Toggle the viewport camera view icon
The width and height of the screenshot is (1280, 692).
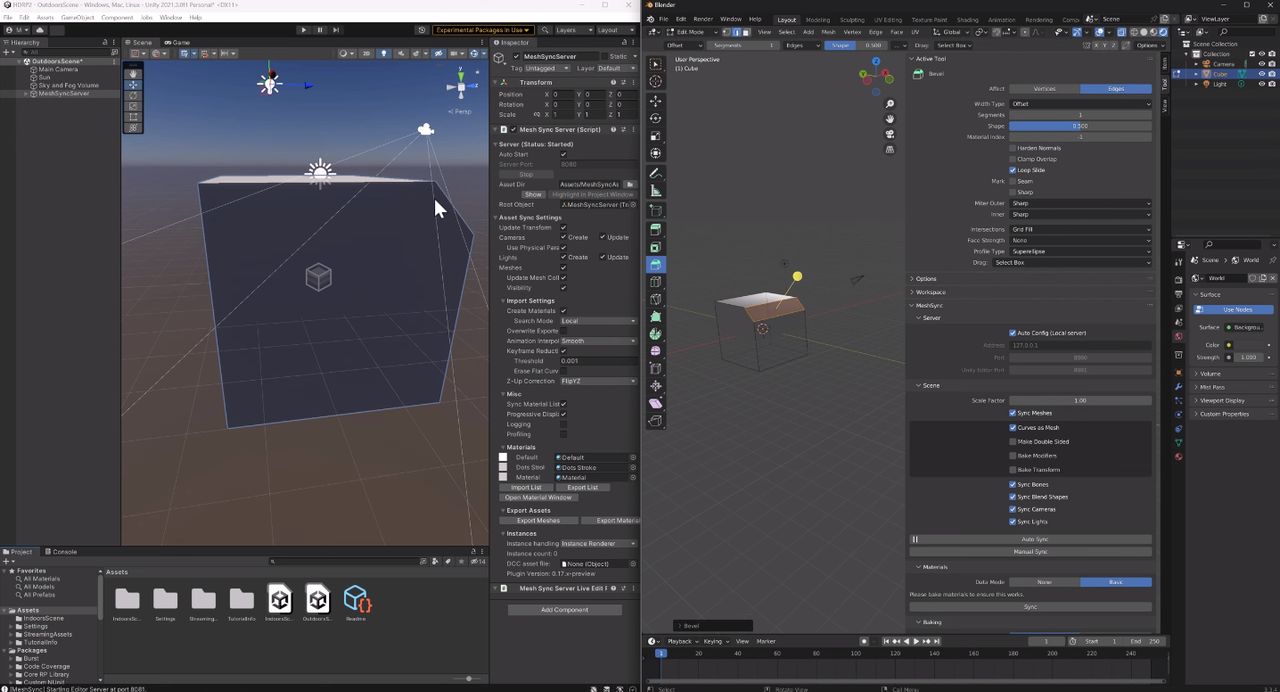(890, 134)
